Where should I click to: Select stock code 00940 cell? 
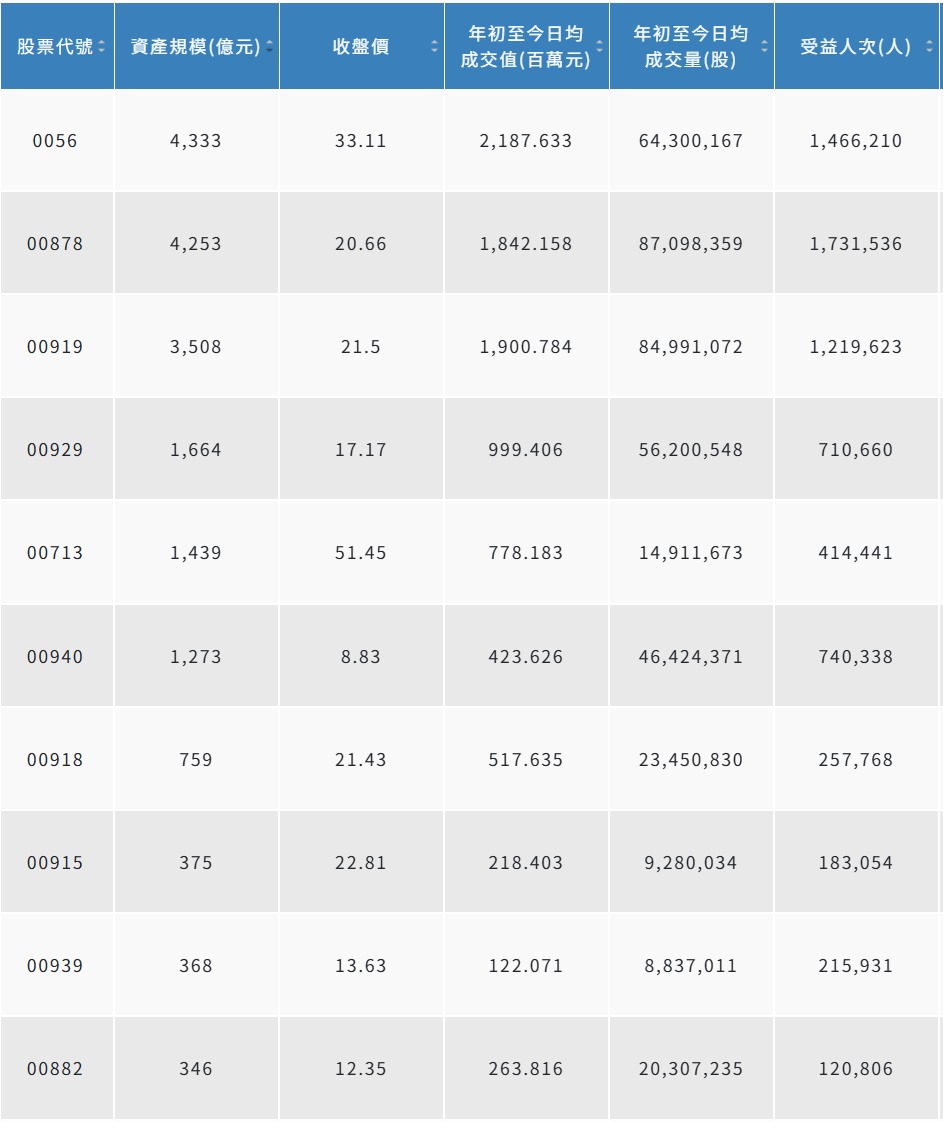[x=57, y=656]
